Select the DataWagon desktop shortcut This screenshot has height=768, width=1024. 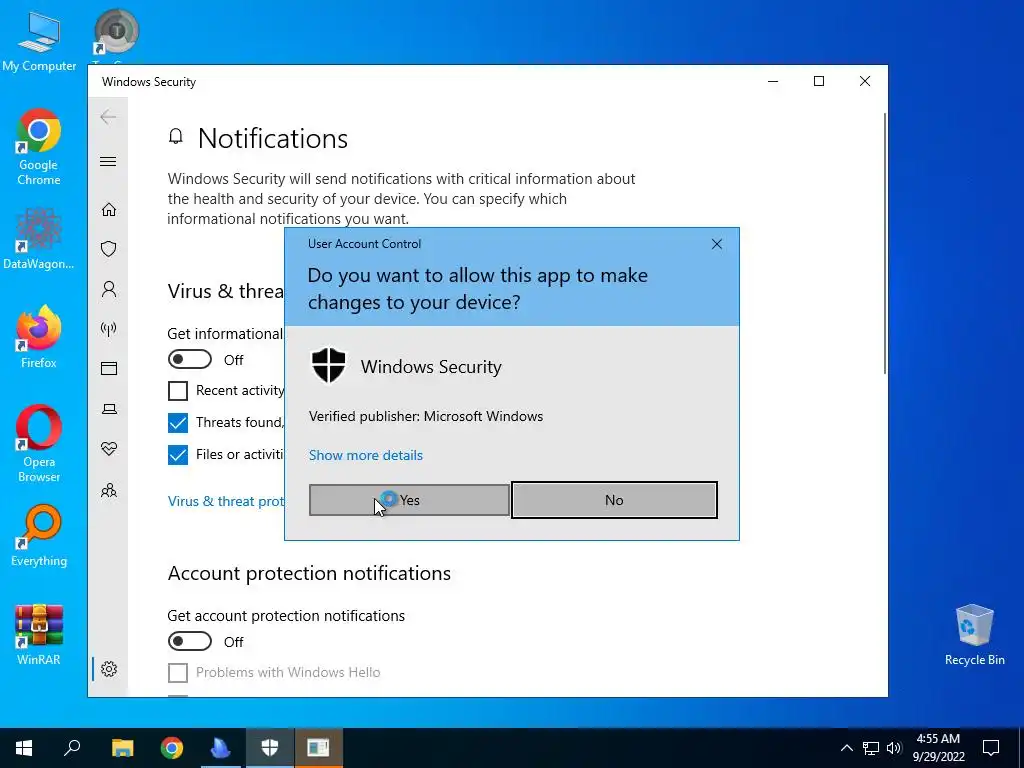pos(39,239)
